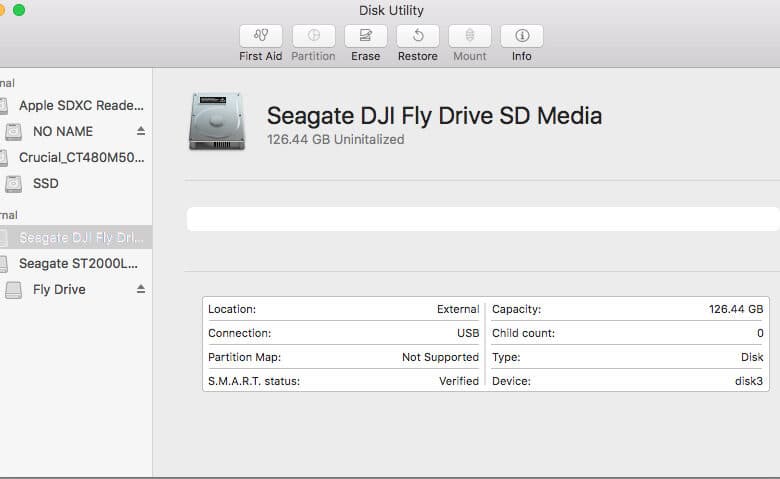The width and height of the screenshot is (780, 479).
Task: Open the Erase disk tool
Action: (x=366, y=36)
